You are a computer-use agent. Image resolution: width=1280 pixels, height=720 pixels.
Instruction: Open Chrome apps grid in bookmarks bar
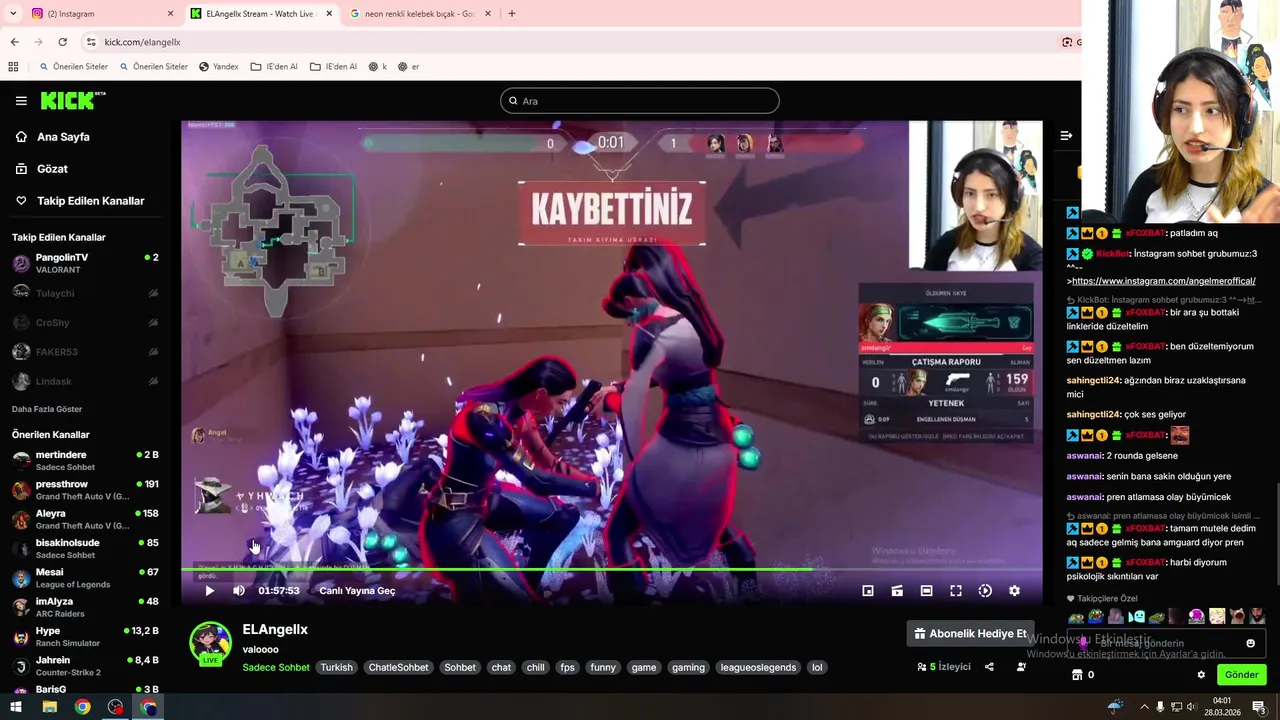[x=13, y=67]
